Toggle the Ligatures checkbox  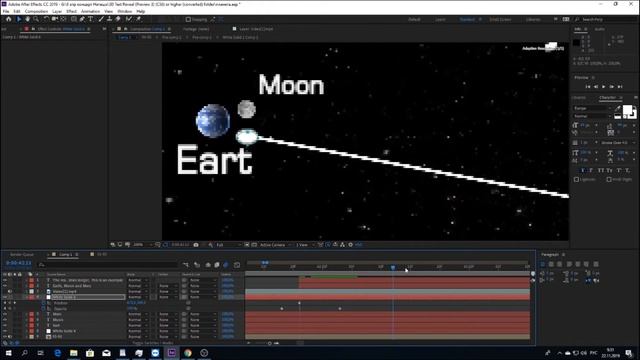(576, 179)
